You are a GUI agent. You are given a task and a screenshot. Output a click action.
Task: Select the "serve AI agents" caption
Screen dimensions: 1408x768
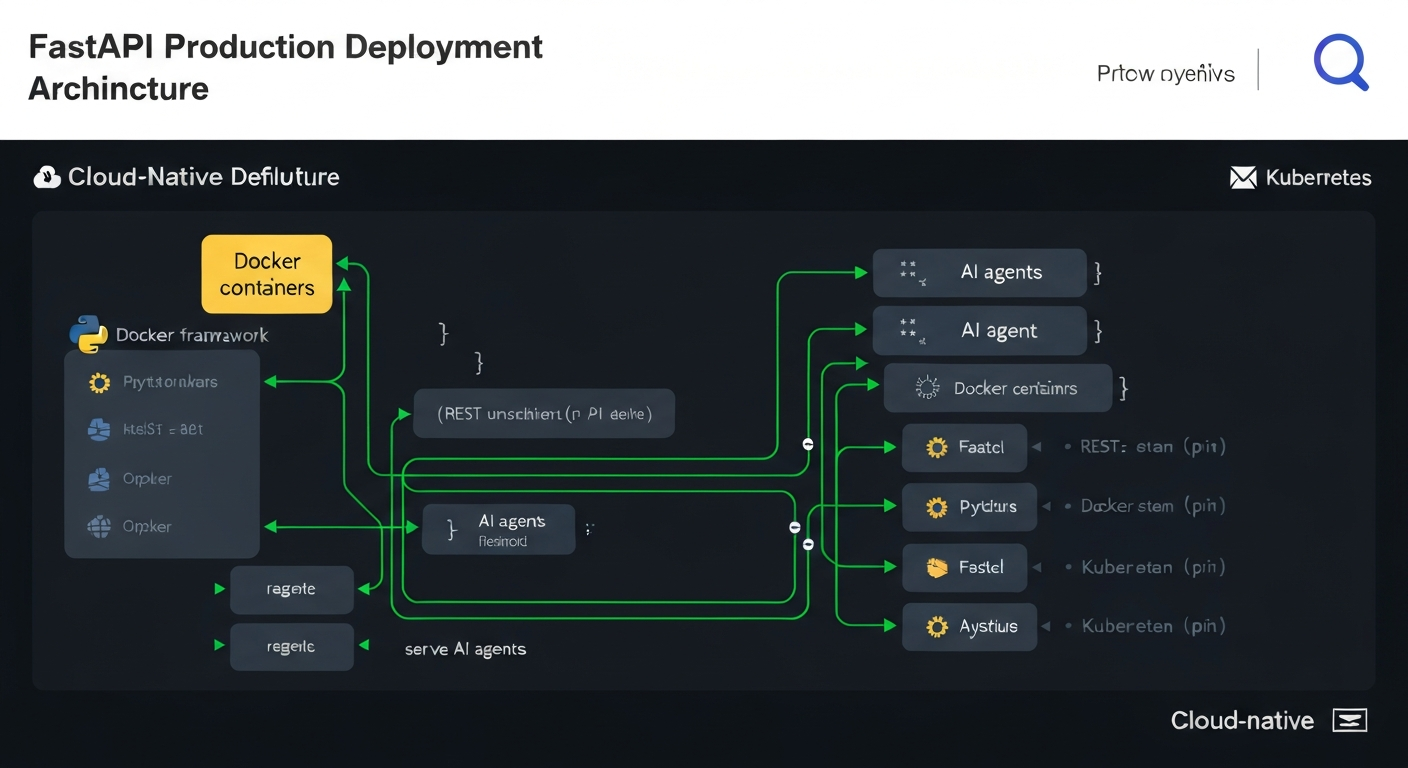tap(465, 649)
